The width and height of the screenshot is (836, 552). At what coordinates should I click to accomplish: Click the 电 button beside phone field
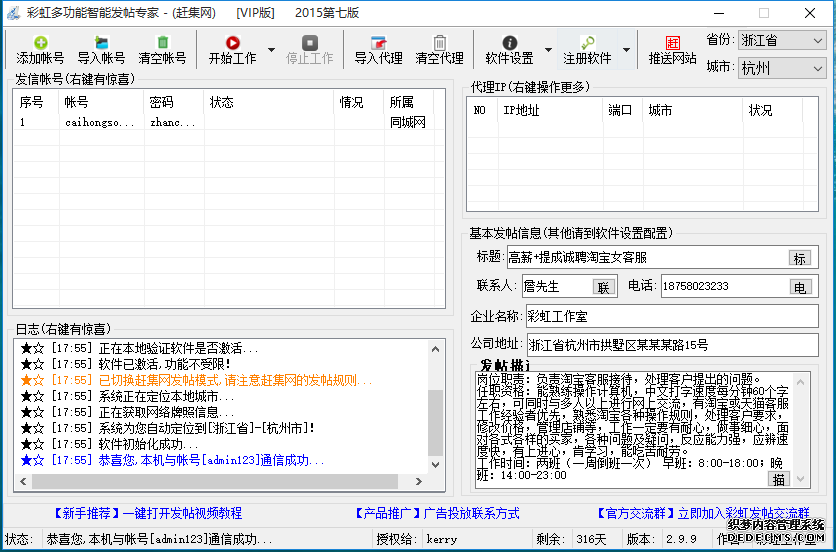(800, 287)
